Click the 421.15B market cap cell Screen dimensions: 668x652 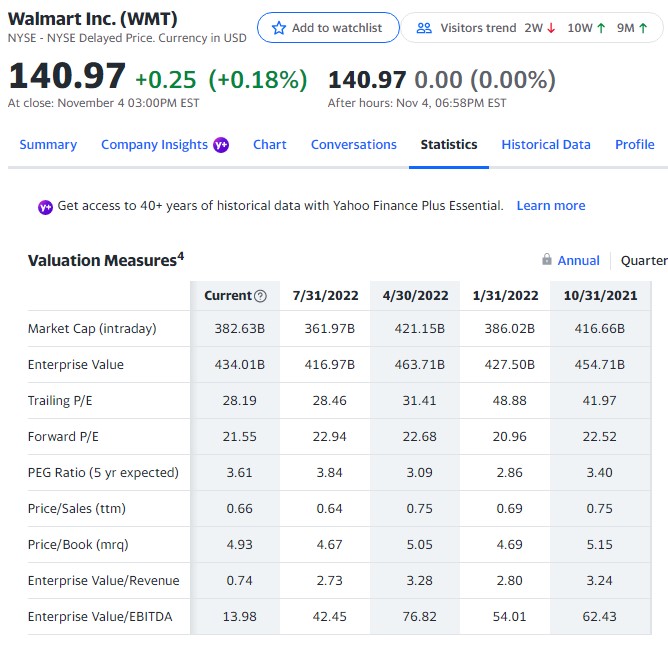pyautogui.click(x=420, y=329)
